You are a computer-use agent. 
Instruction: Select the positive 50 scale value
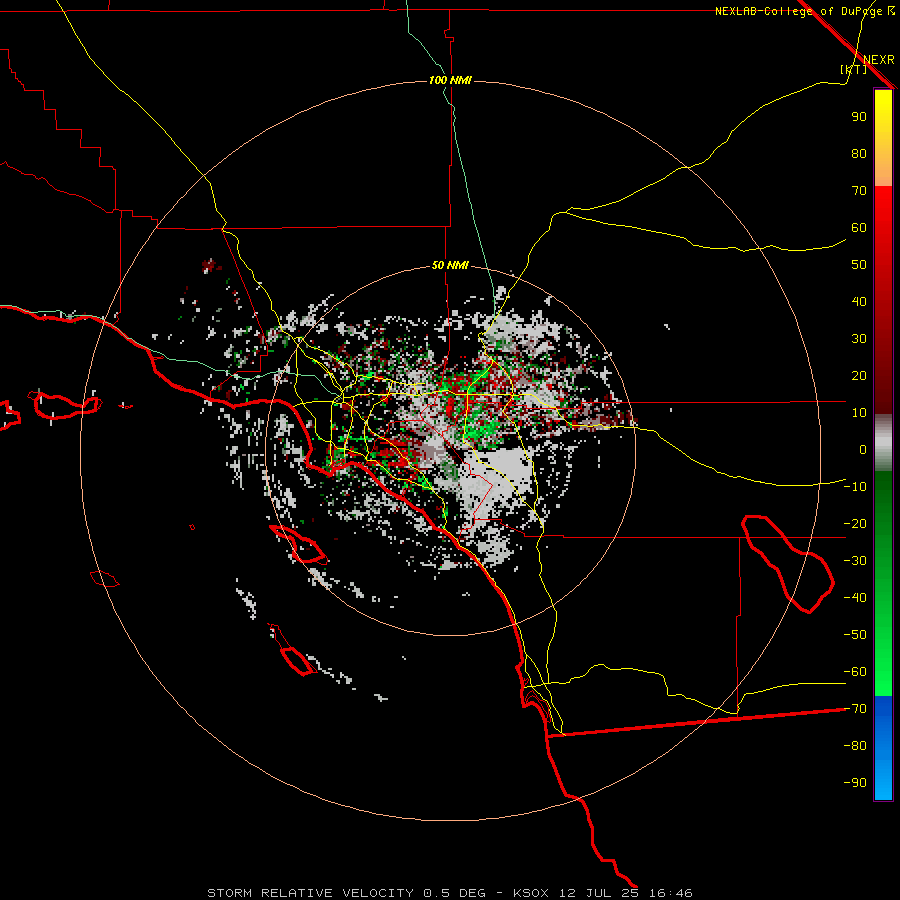tap(859, 265)
